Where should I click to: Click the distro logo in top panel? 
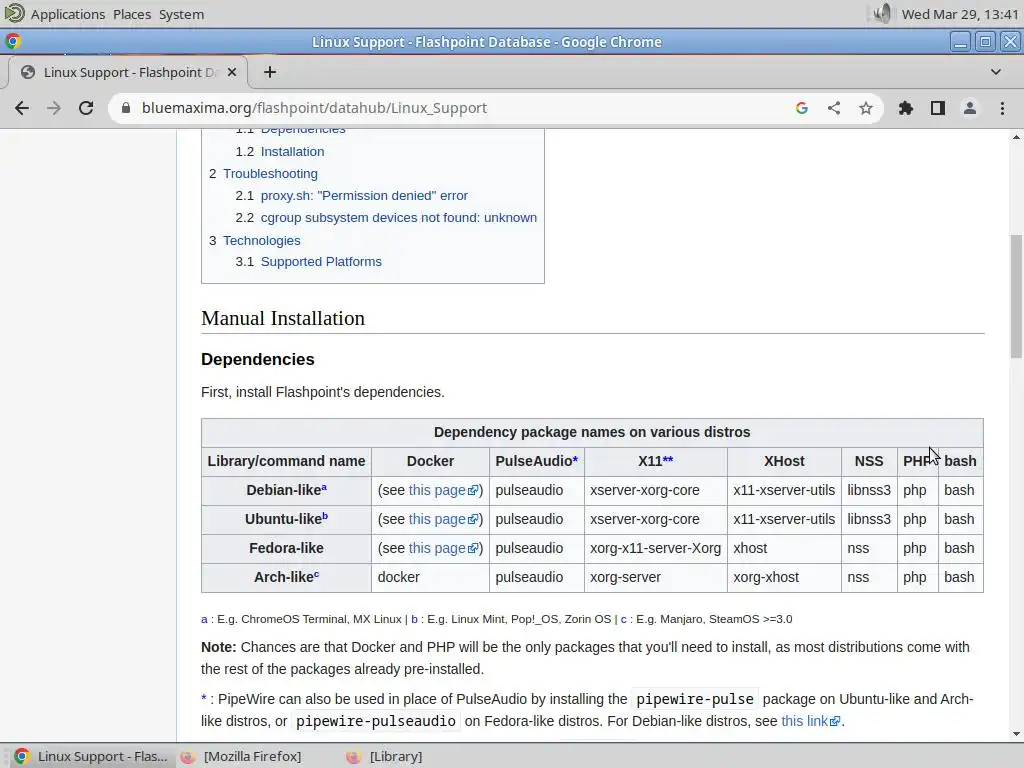coord(14,14)
